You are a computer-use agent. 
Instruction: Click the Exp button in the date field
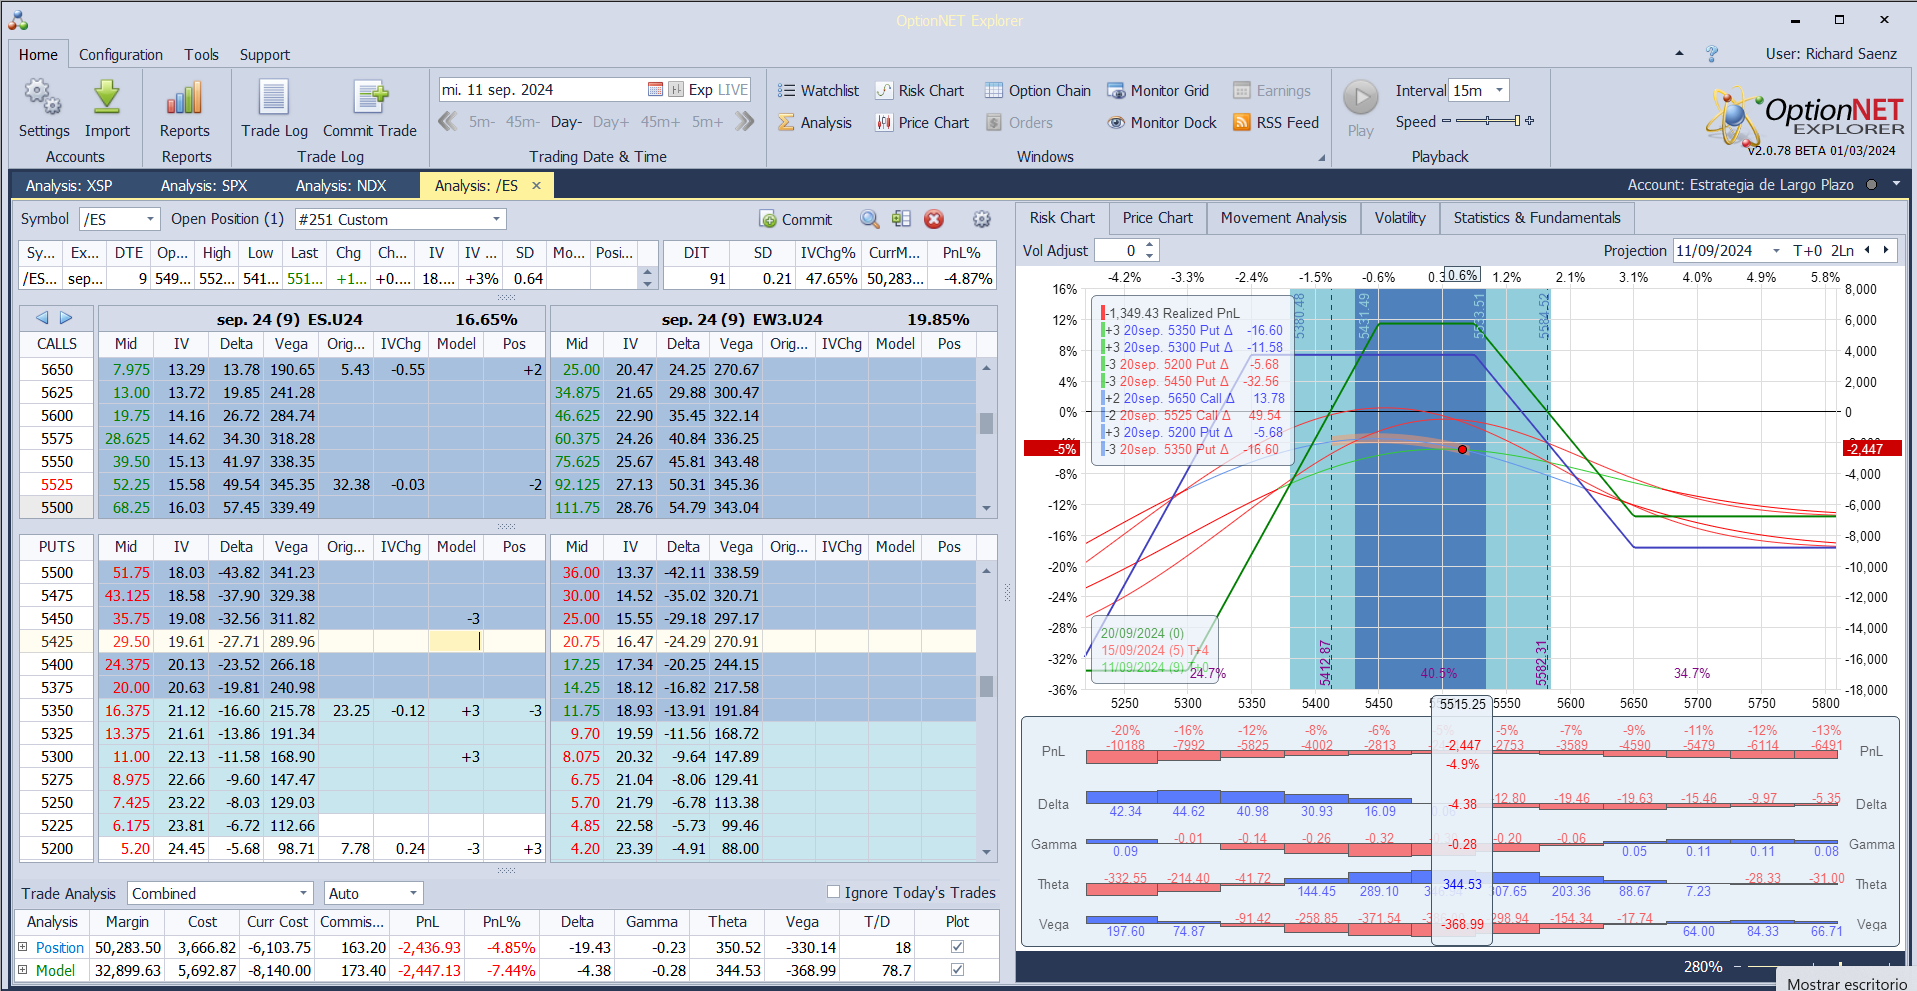click(701, 89)
